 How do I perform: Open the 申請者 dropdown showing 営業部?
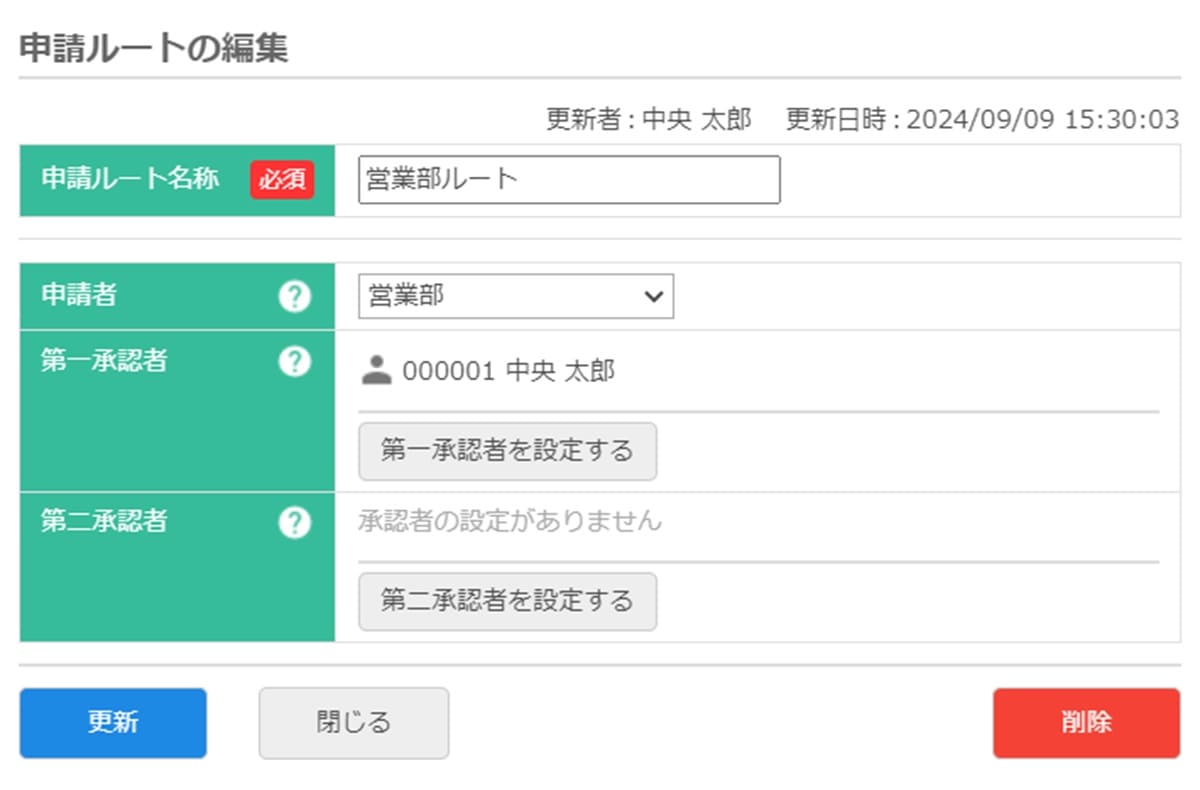[516, 297]
